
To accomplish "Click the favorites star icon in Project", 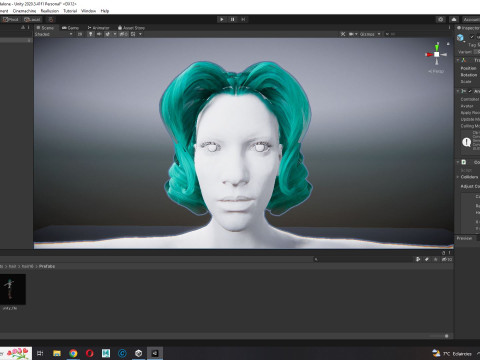I will [x=436, y=259].
